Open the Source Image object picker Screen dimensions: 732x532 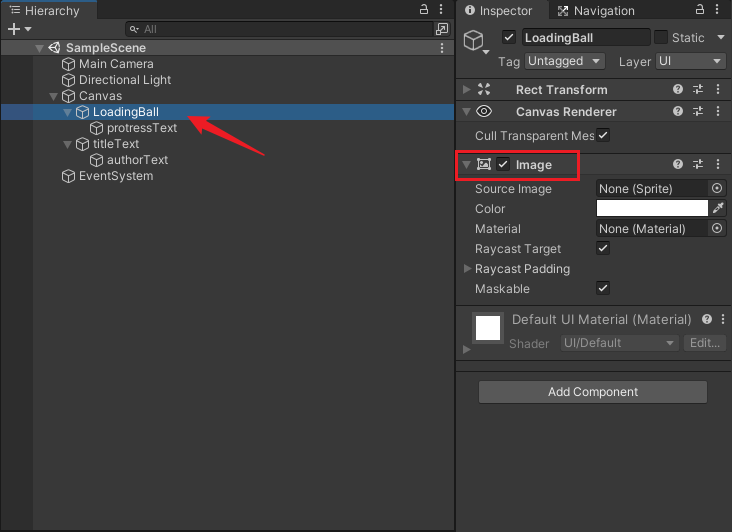(717, 188)
